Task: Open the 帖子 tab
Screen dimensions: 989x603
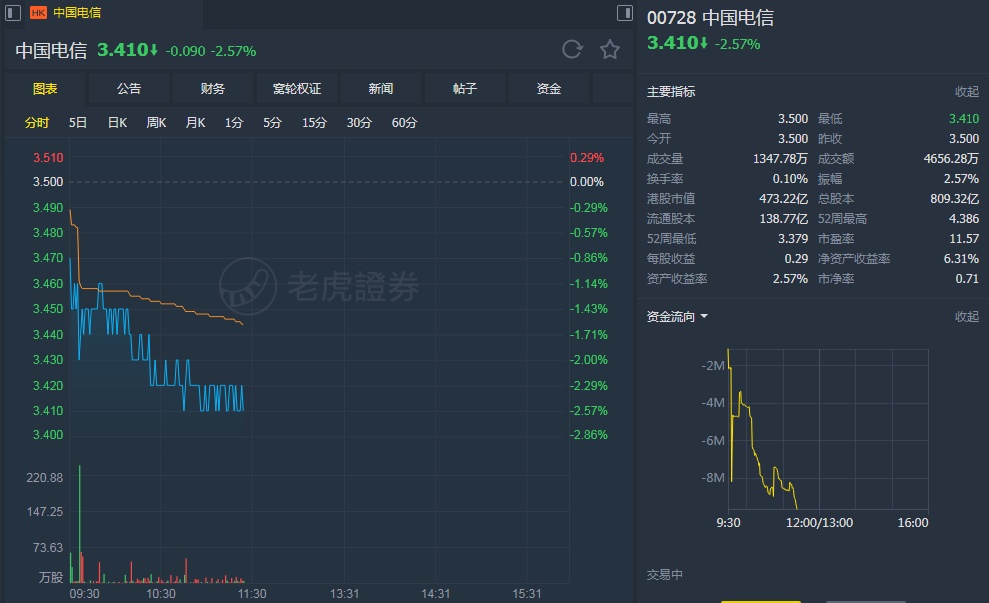Action: coord(464,88)
